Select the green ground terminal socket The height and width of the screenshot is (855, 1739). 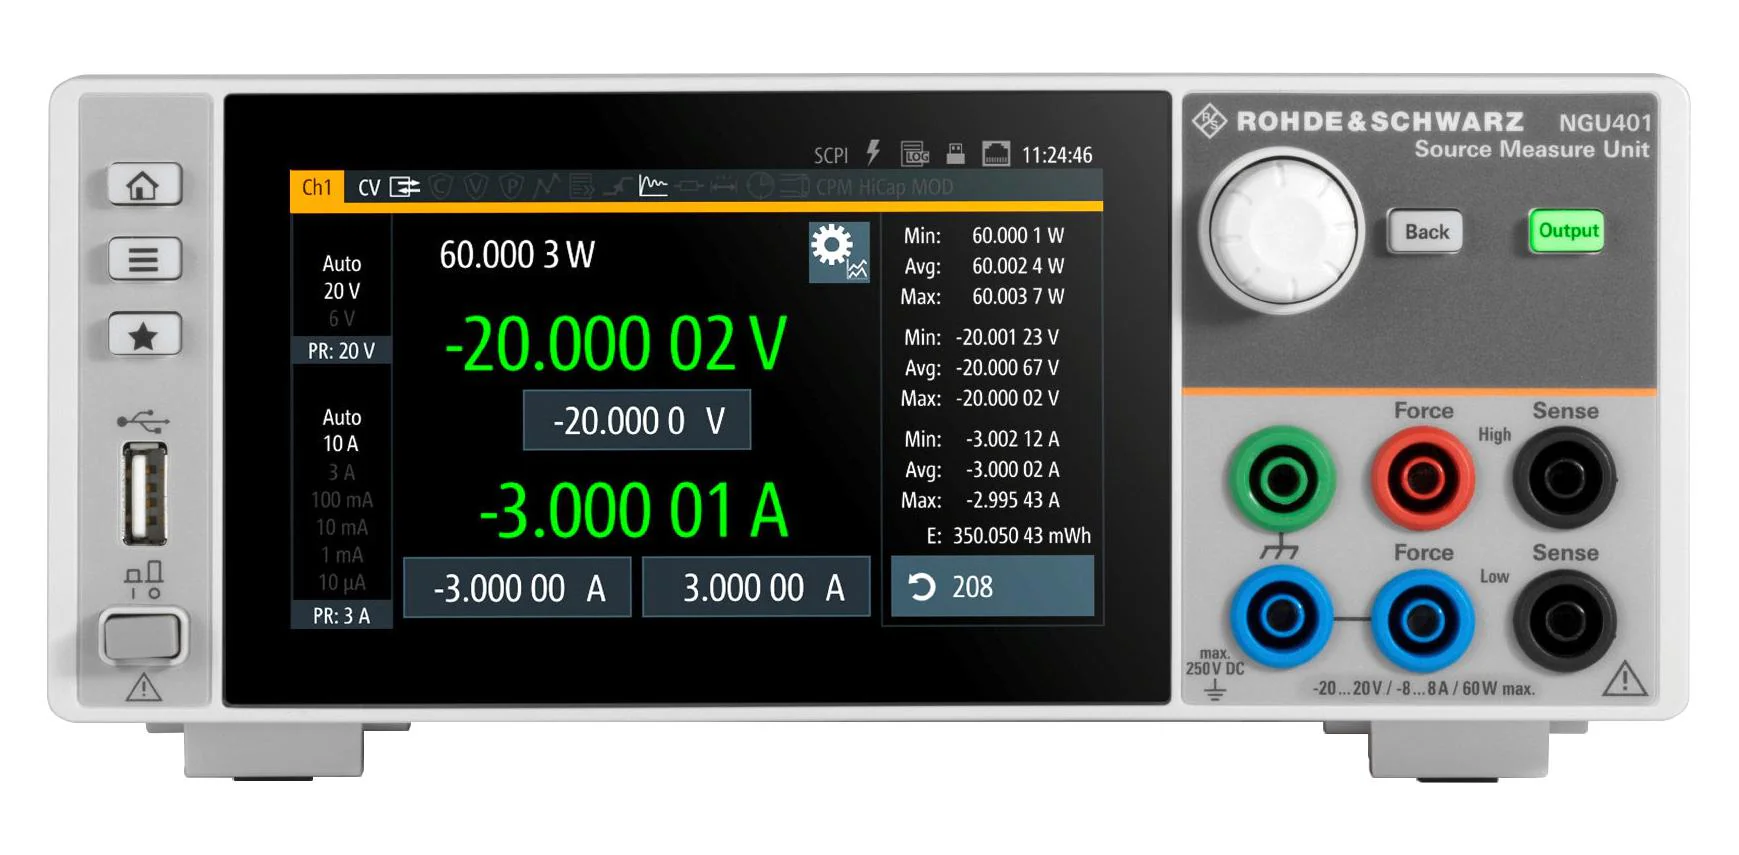[x=1281, y=479]
